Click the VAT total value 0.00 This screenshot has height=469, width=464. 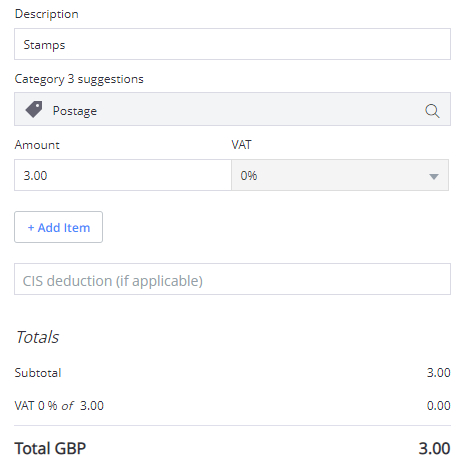pos(439,406)
